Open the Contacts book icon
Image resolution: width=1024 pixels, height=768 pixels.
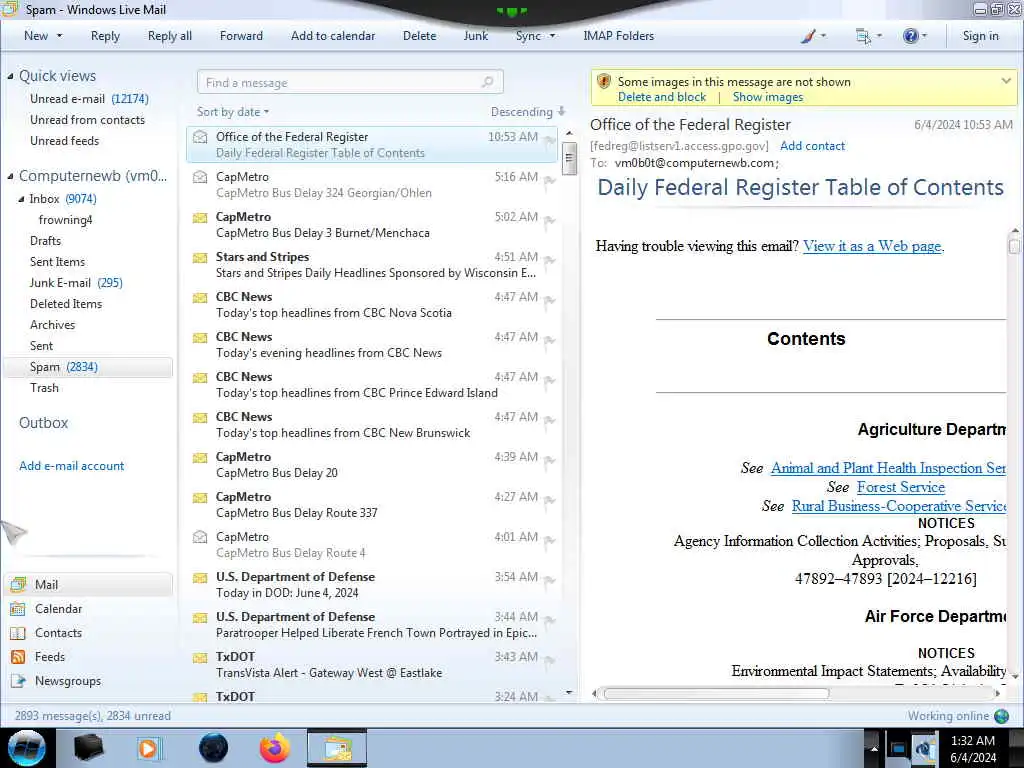(x=18, y=633)
